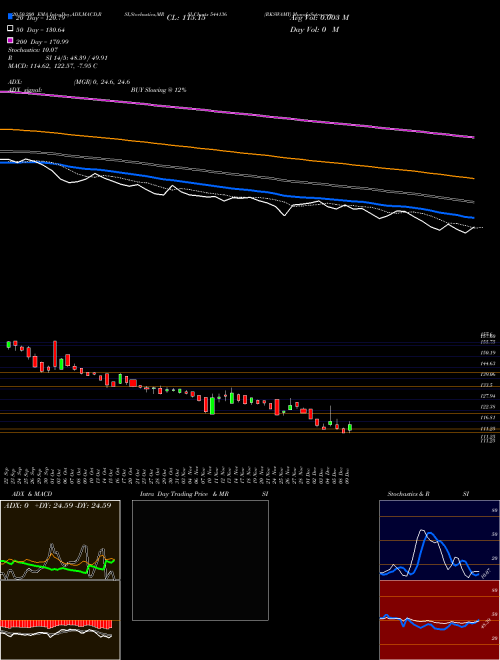
Task: Open the ADX line chart thumbnail
Action: pos(60,540)
